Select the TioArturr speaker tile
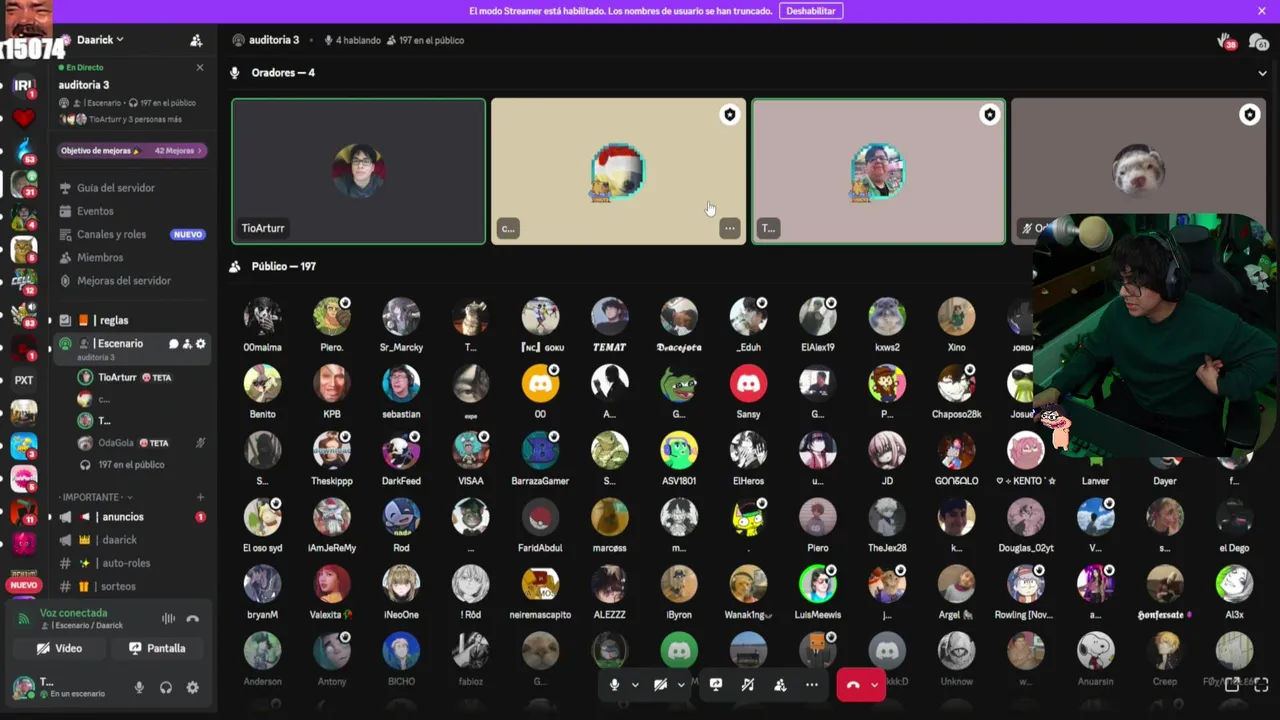 click(x=358, y=171)
